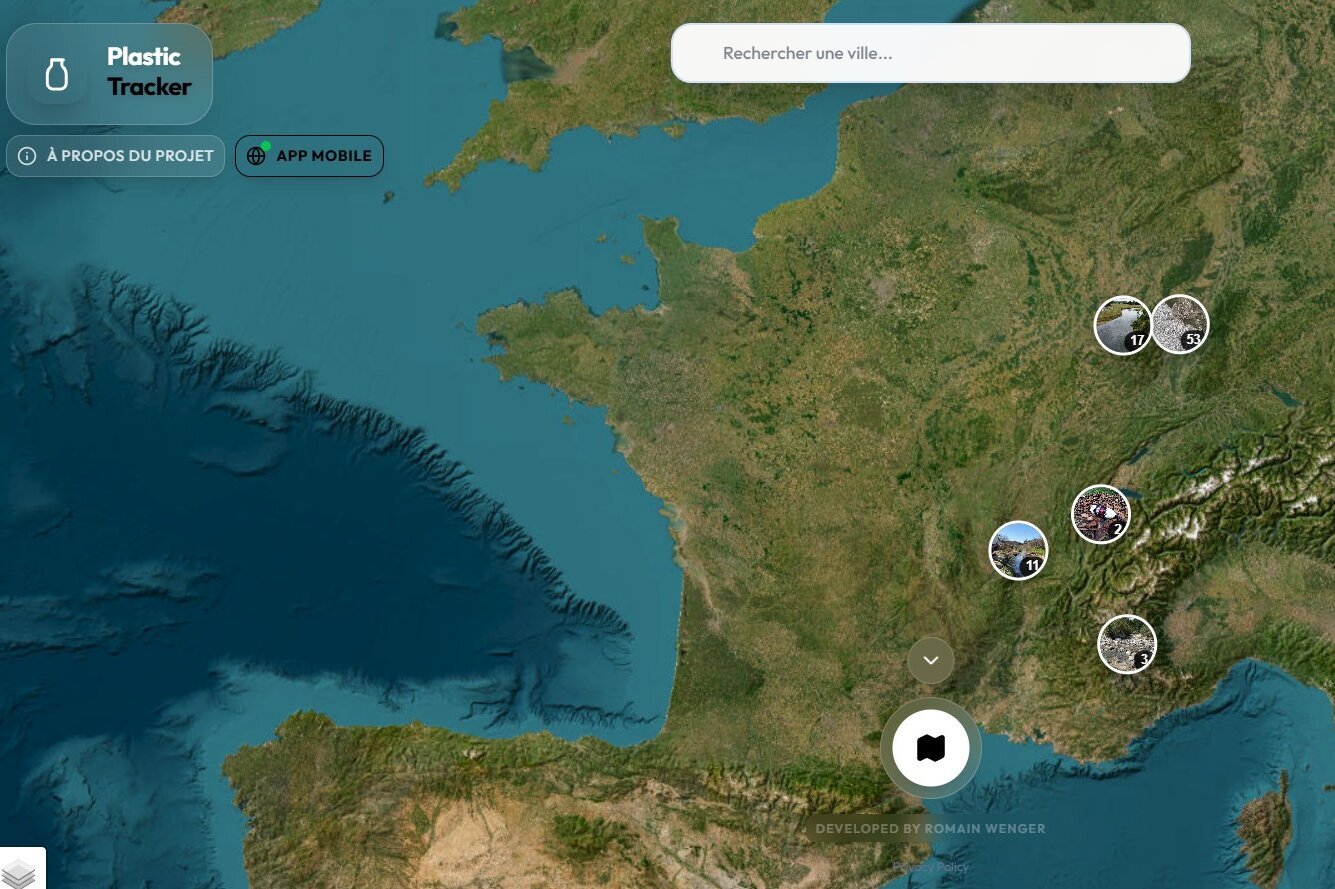This screenshot has height=889, width=1335.
Task: Collapse panel with the chevron-down button
Action: tap(931, 660)
